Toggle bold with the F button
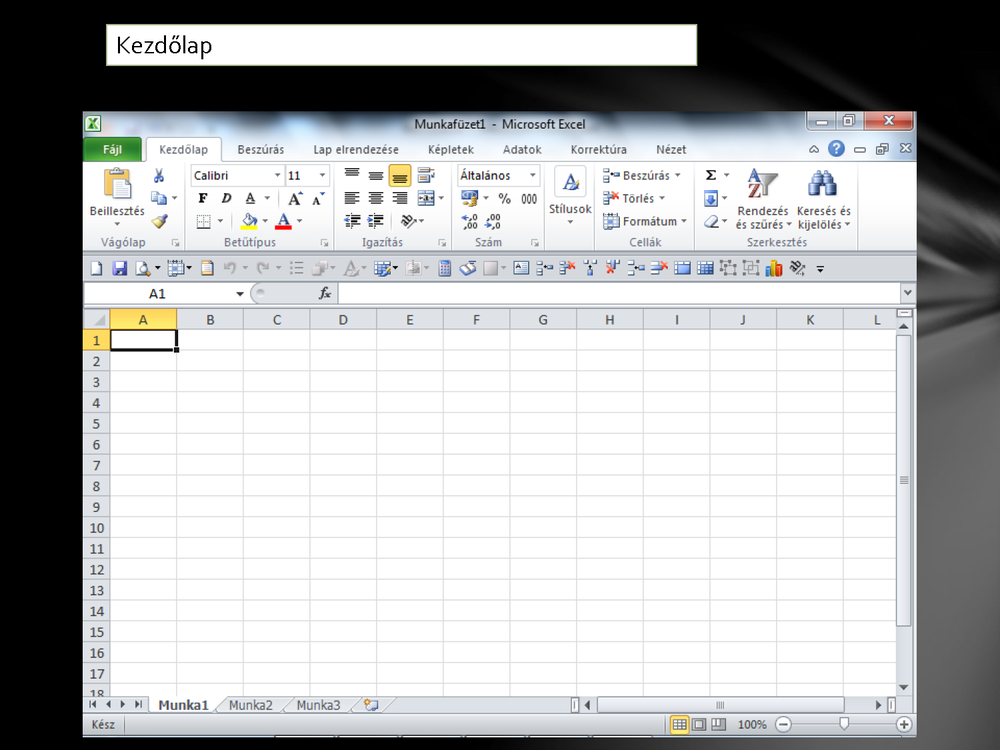Image resolution: width=1000 pixels, height=750 pixels. coord(203,198)
